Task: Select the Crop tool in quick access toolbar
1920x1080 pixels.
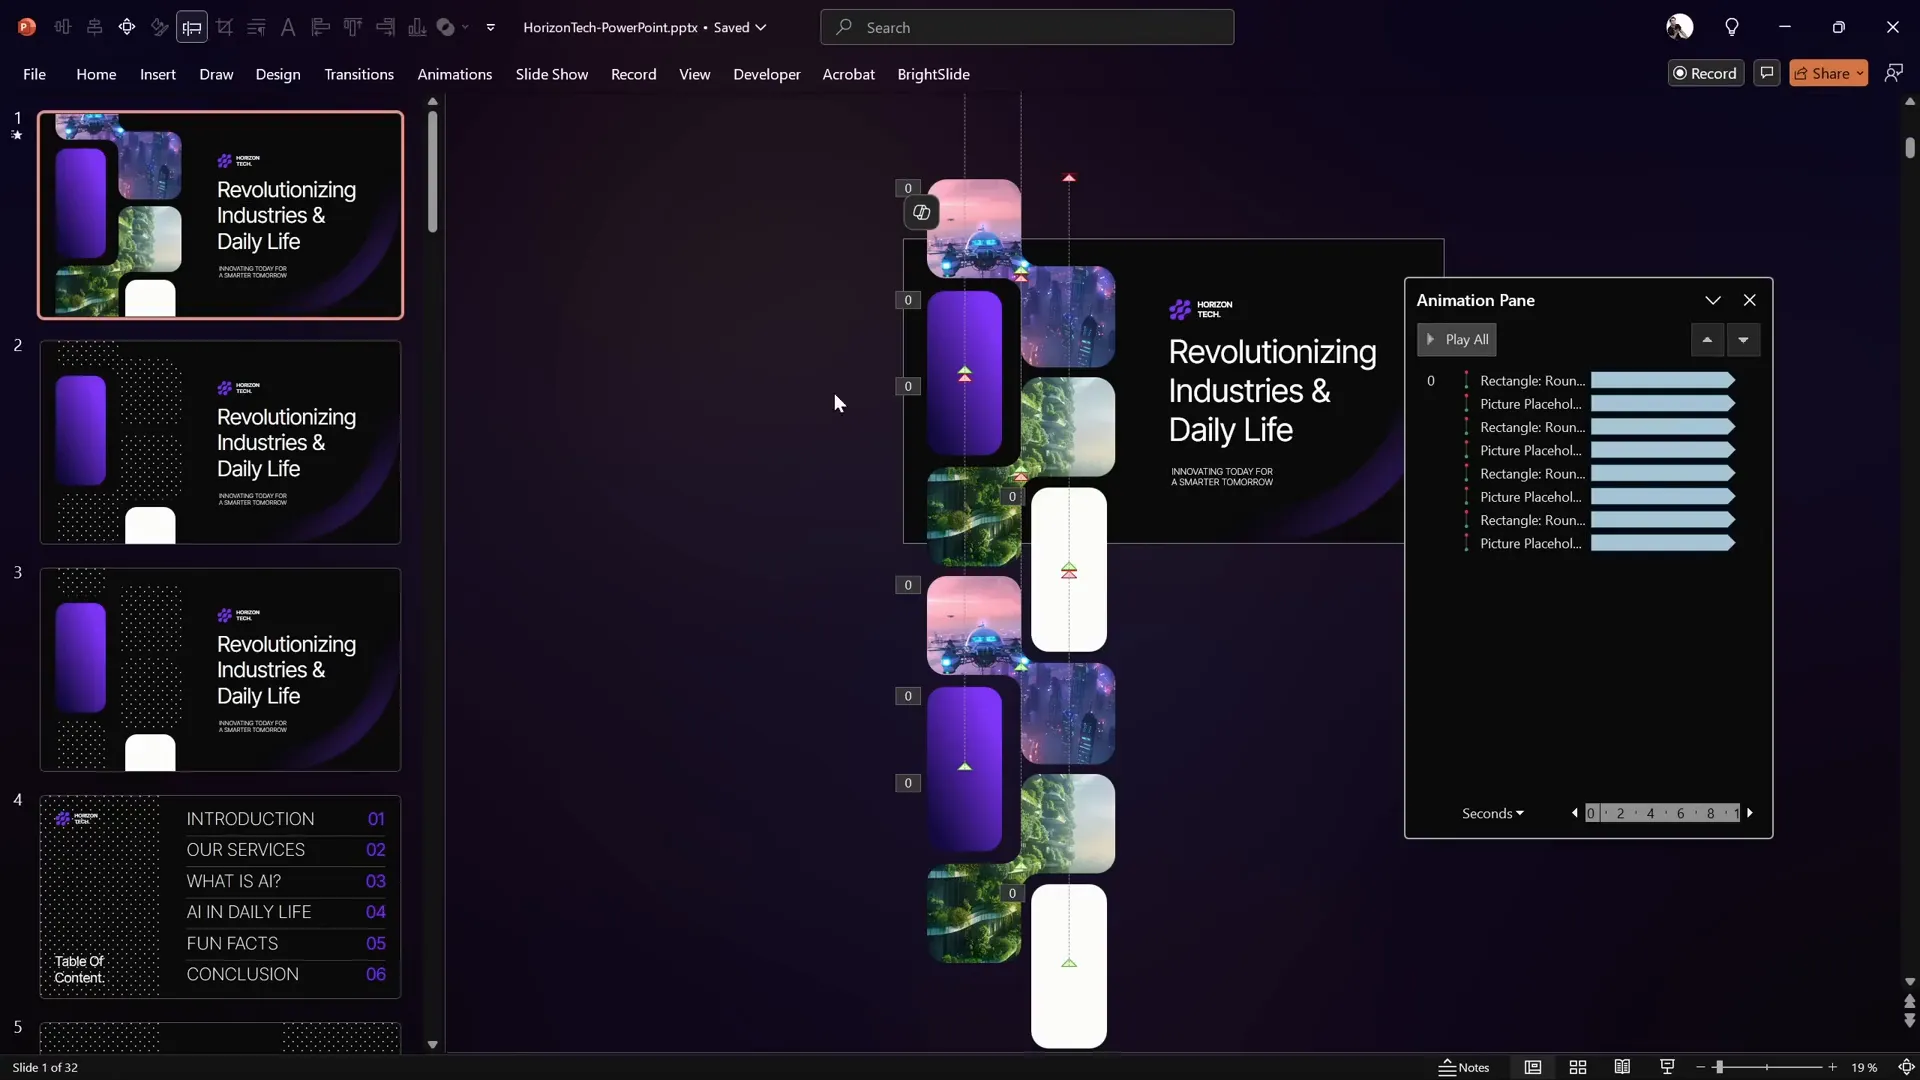Action: tap(225, 27)
